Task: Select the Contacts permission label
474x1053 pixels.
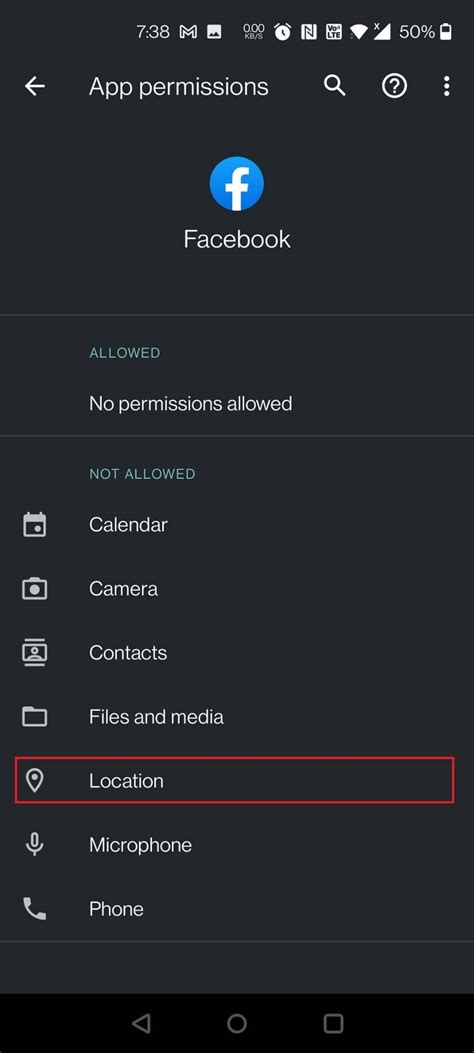Action: point(128,653)
